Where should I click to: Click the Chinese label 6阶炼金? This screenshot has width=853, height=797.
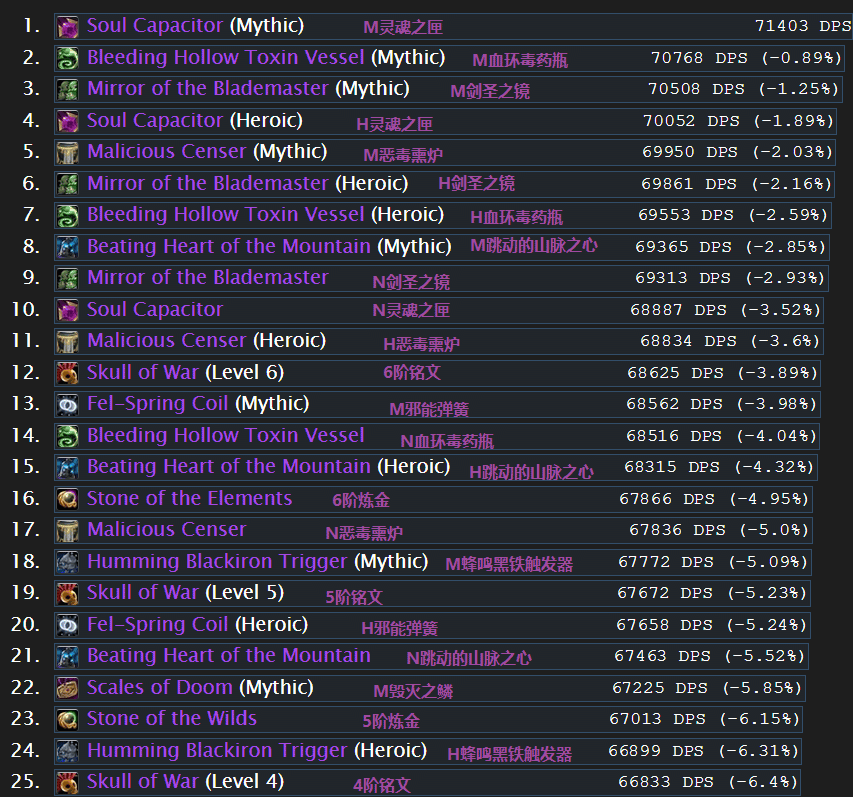point(361,500)
